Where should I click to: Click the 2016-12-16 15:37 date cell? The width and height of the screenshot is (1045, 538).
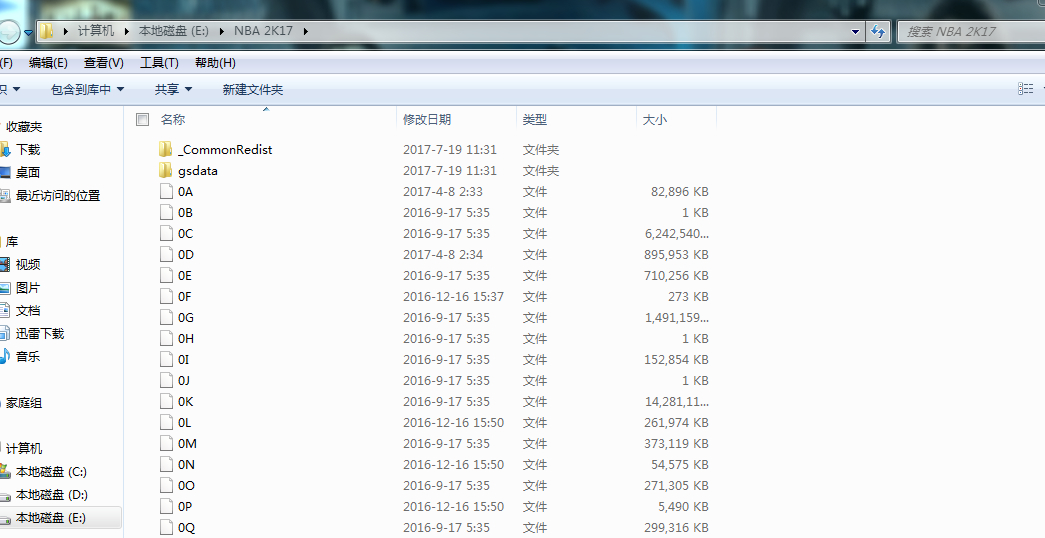coord(453,297)
